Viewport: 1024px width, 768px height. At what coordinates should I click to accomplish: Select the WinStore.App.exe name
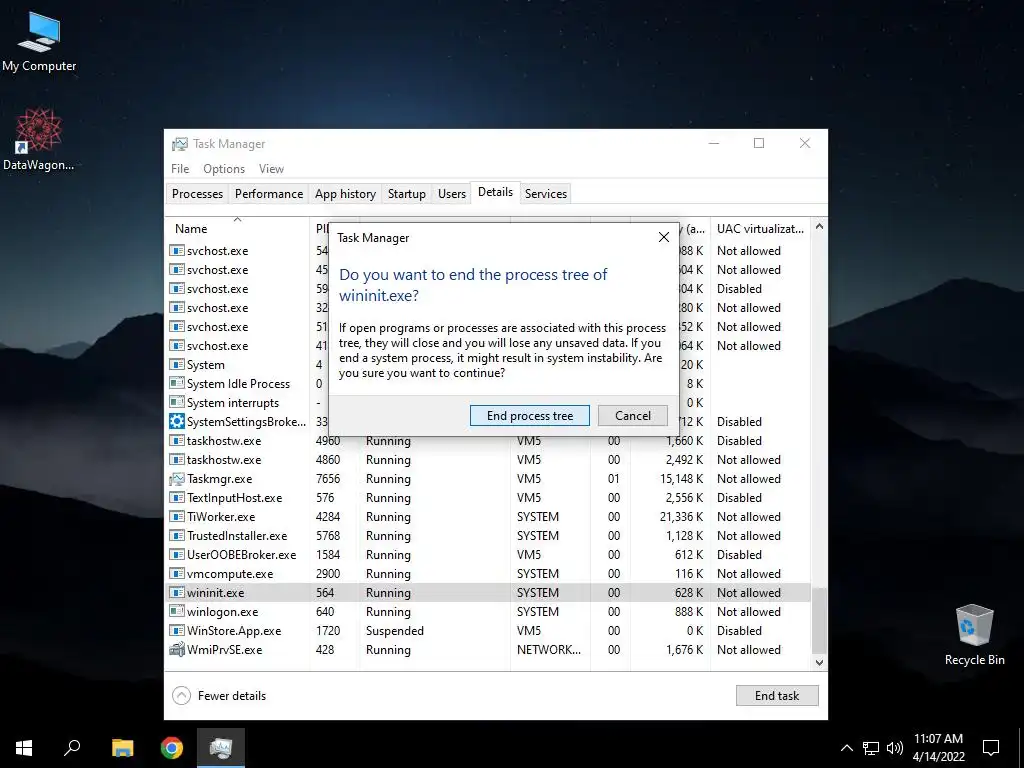(234, 631)
